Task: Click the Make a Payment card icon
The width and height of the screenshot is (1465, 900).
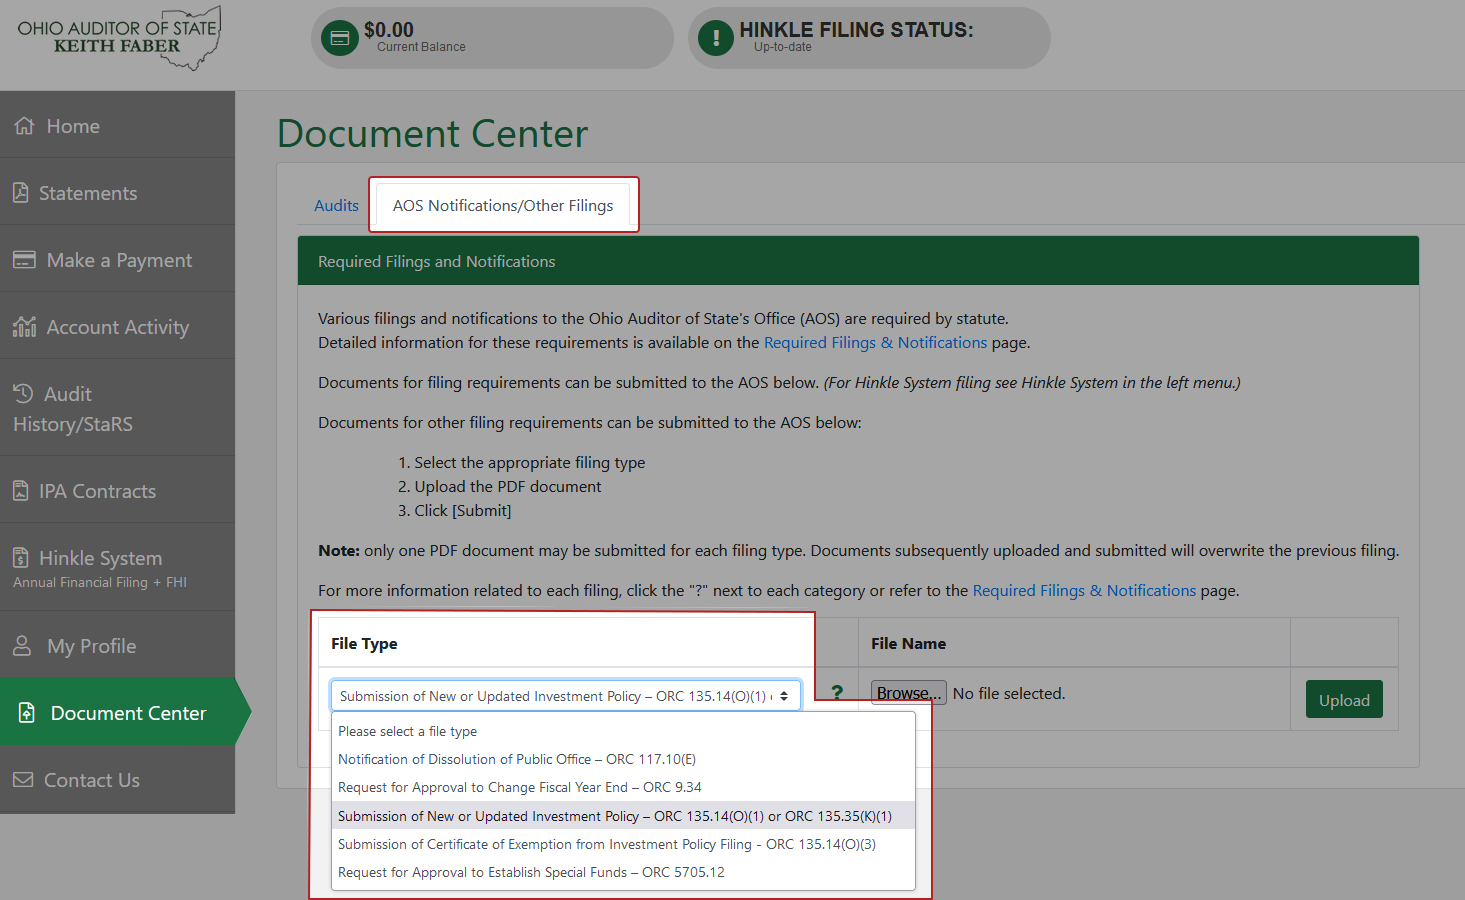Action: tap(24, 260)
